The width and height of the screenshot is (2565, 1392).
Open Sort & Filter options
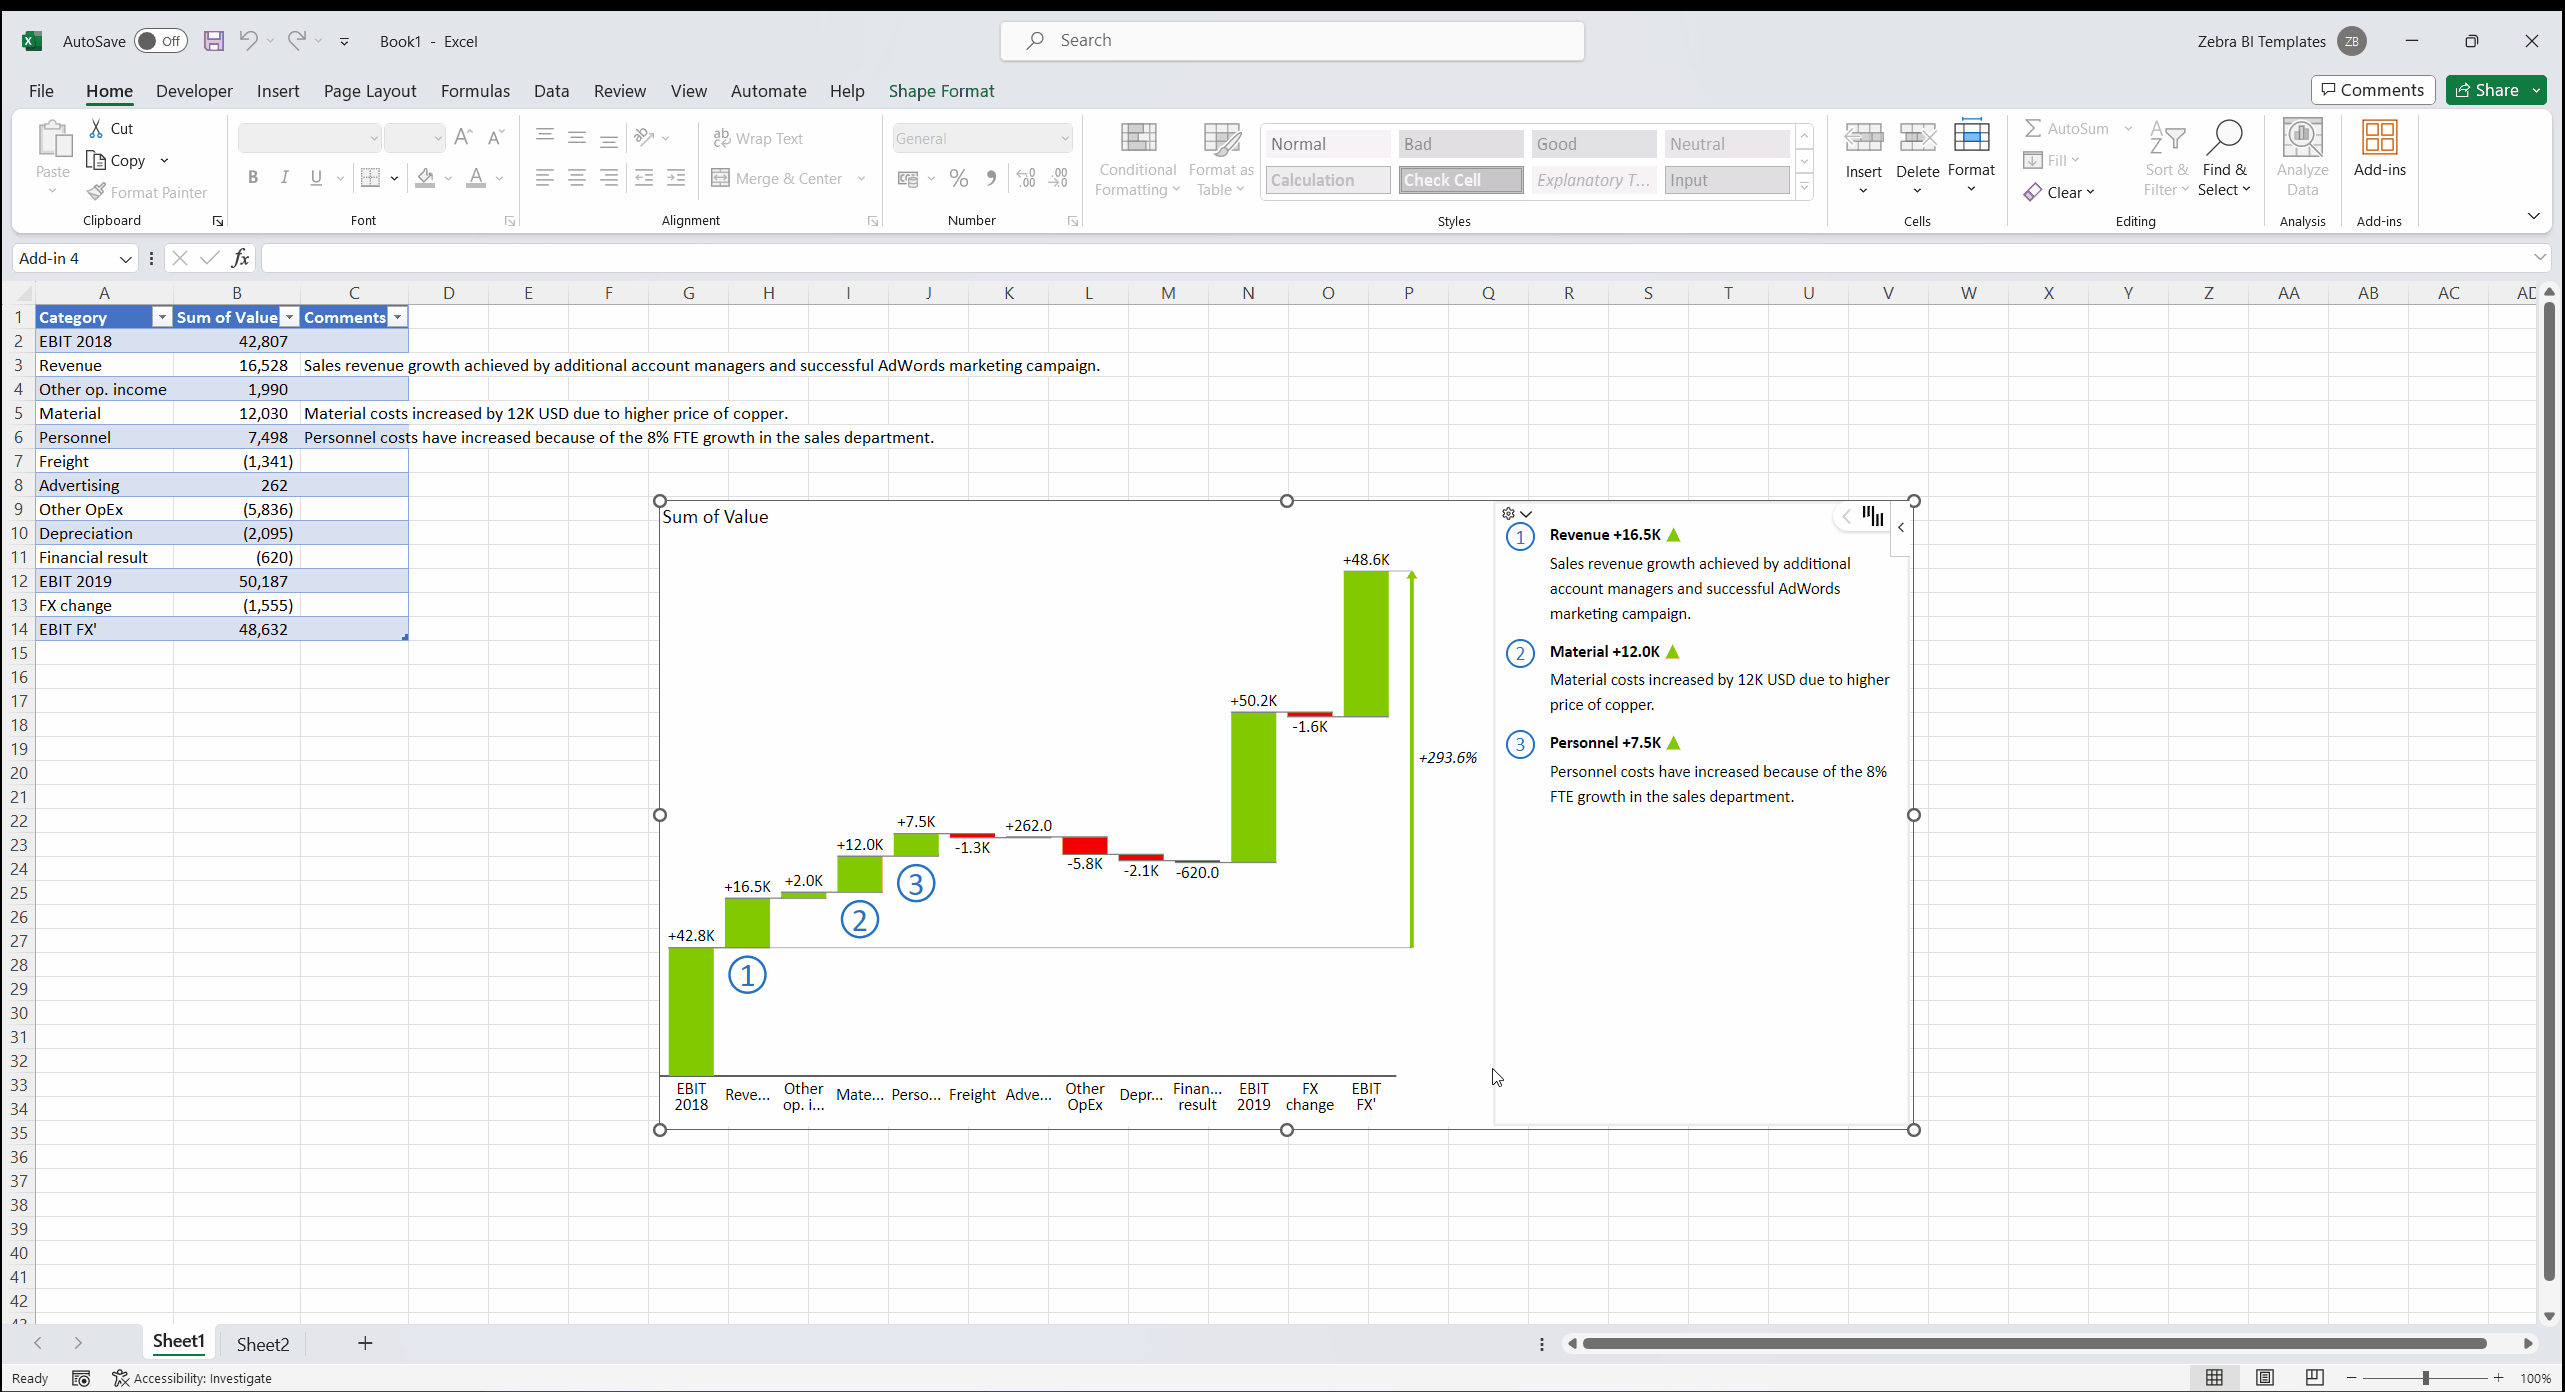(x=2166, y=158)
